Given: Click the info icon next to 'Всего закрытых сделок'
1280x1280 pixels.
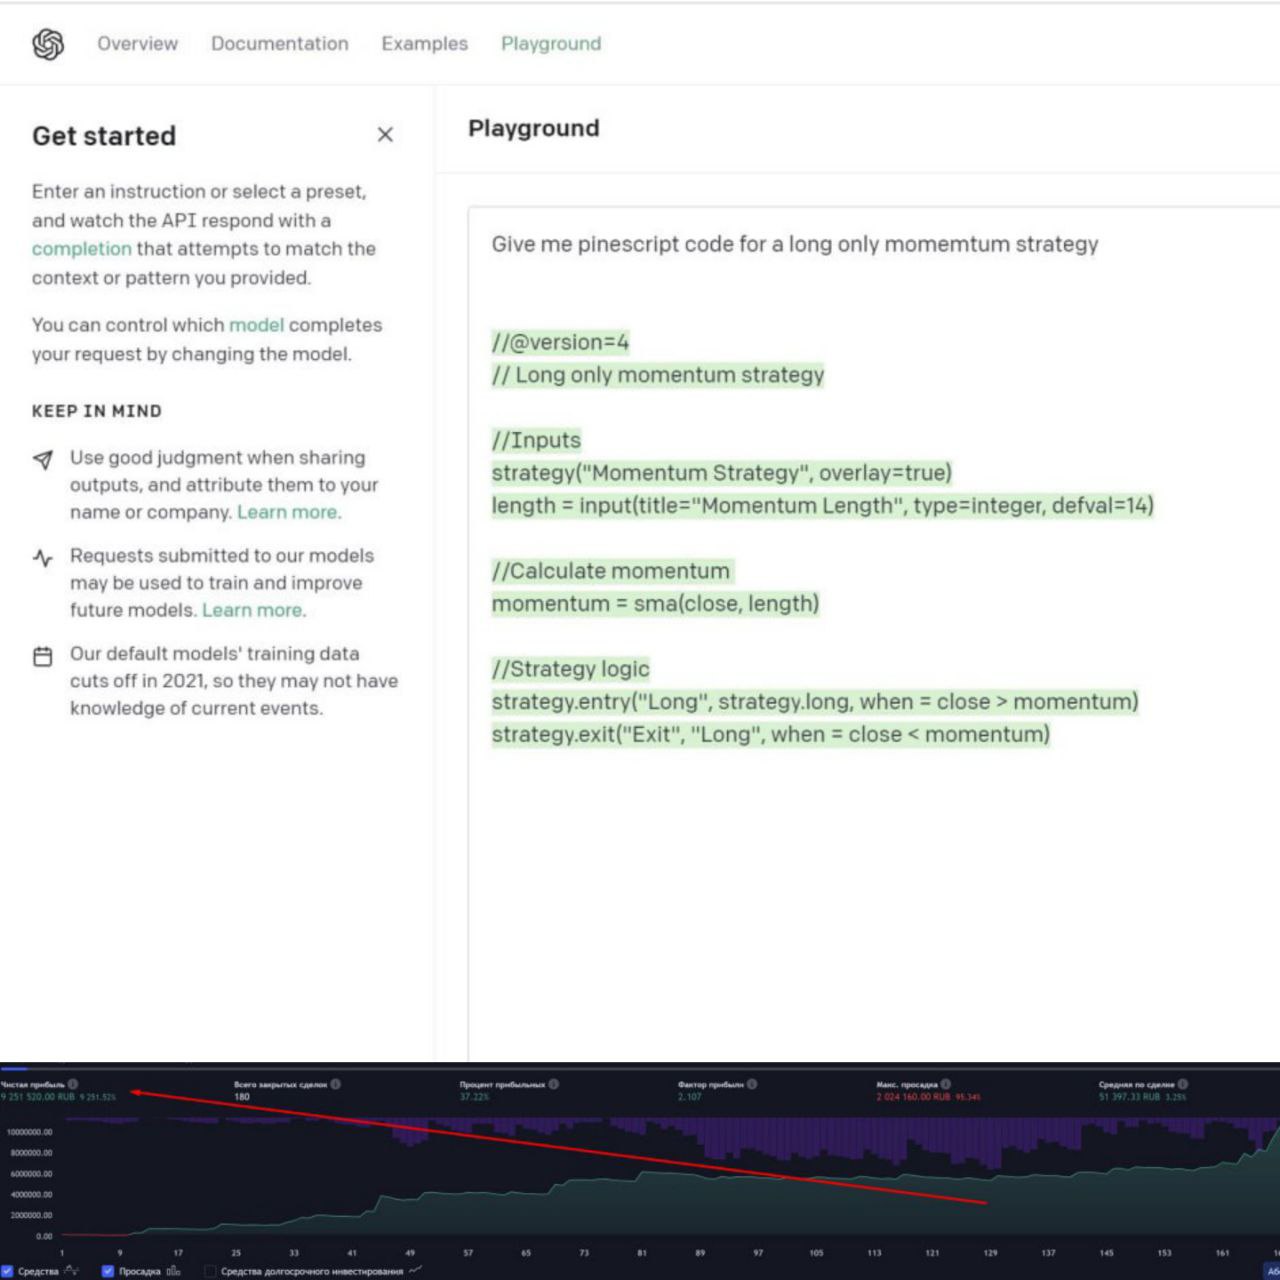Looking at the screenshot, I should pyautogui.click(x=336, y=1084).
